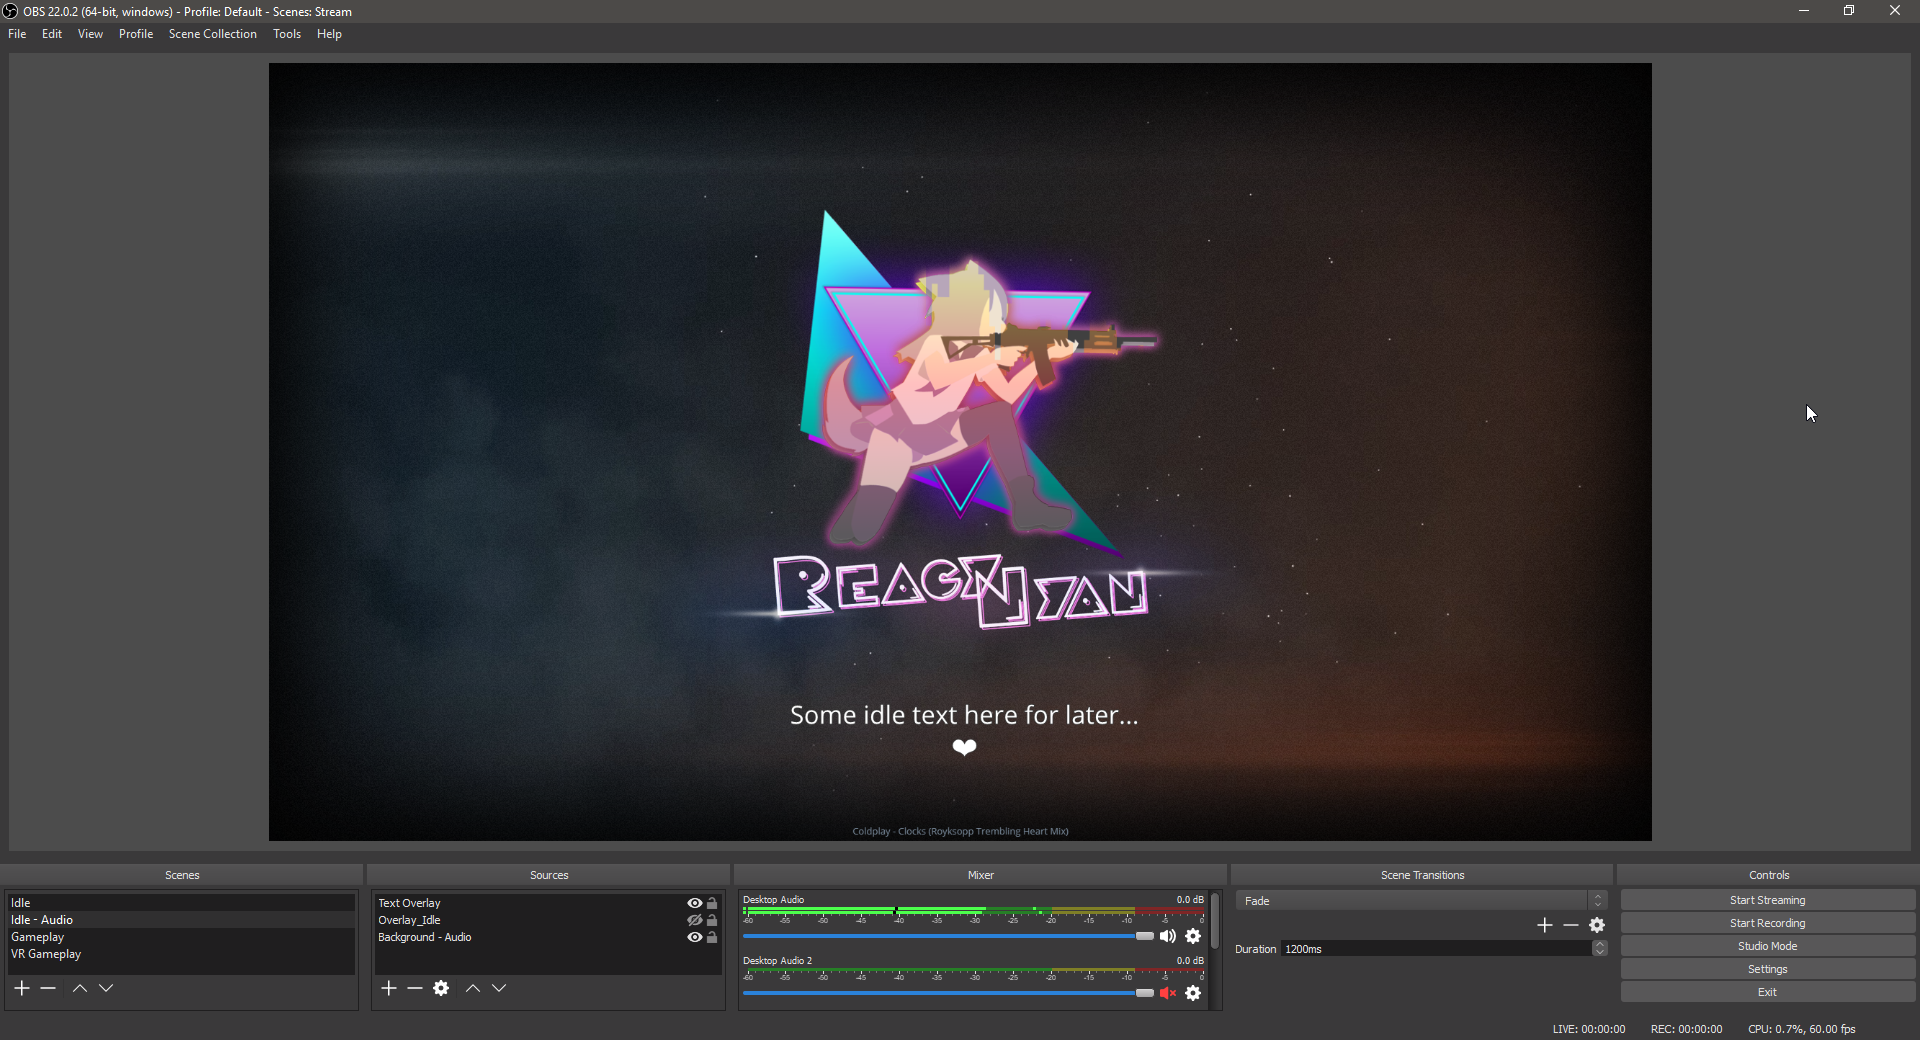This screenshot has height=1040, width=1920.
Task: Open the Help menu
Action: click(329, 34)
